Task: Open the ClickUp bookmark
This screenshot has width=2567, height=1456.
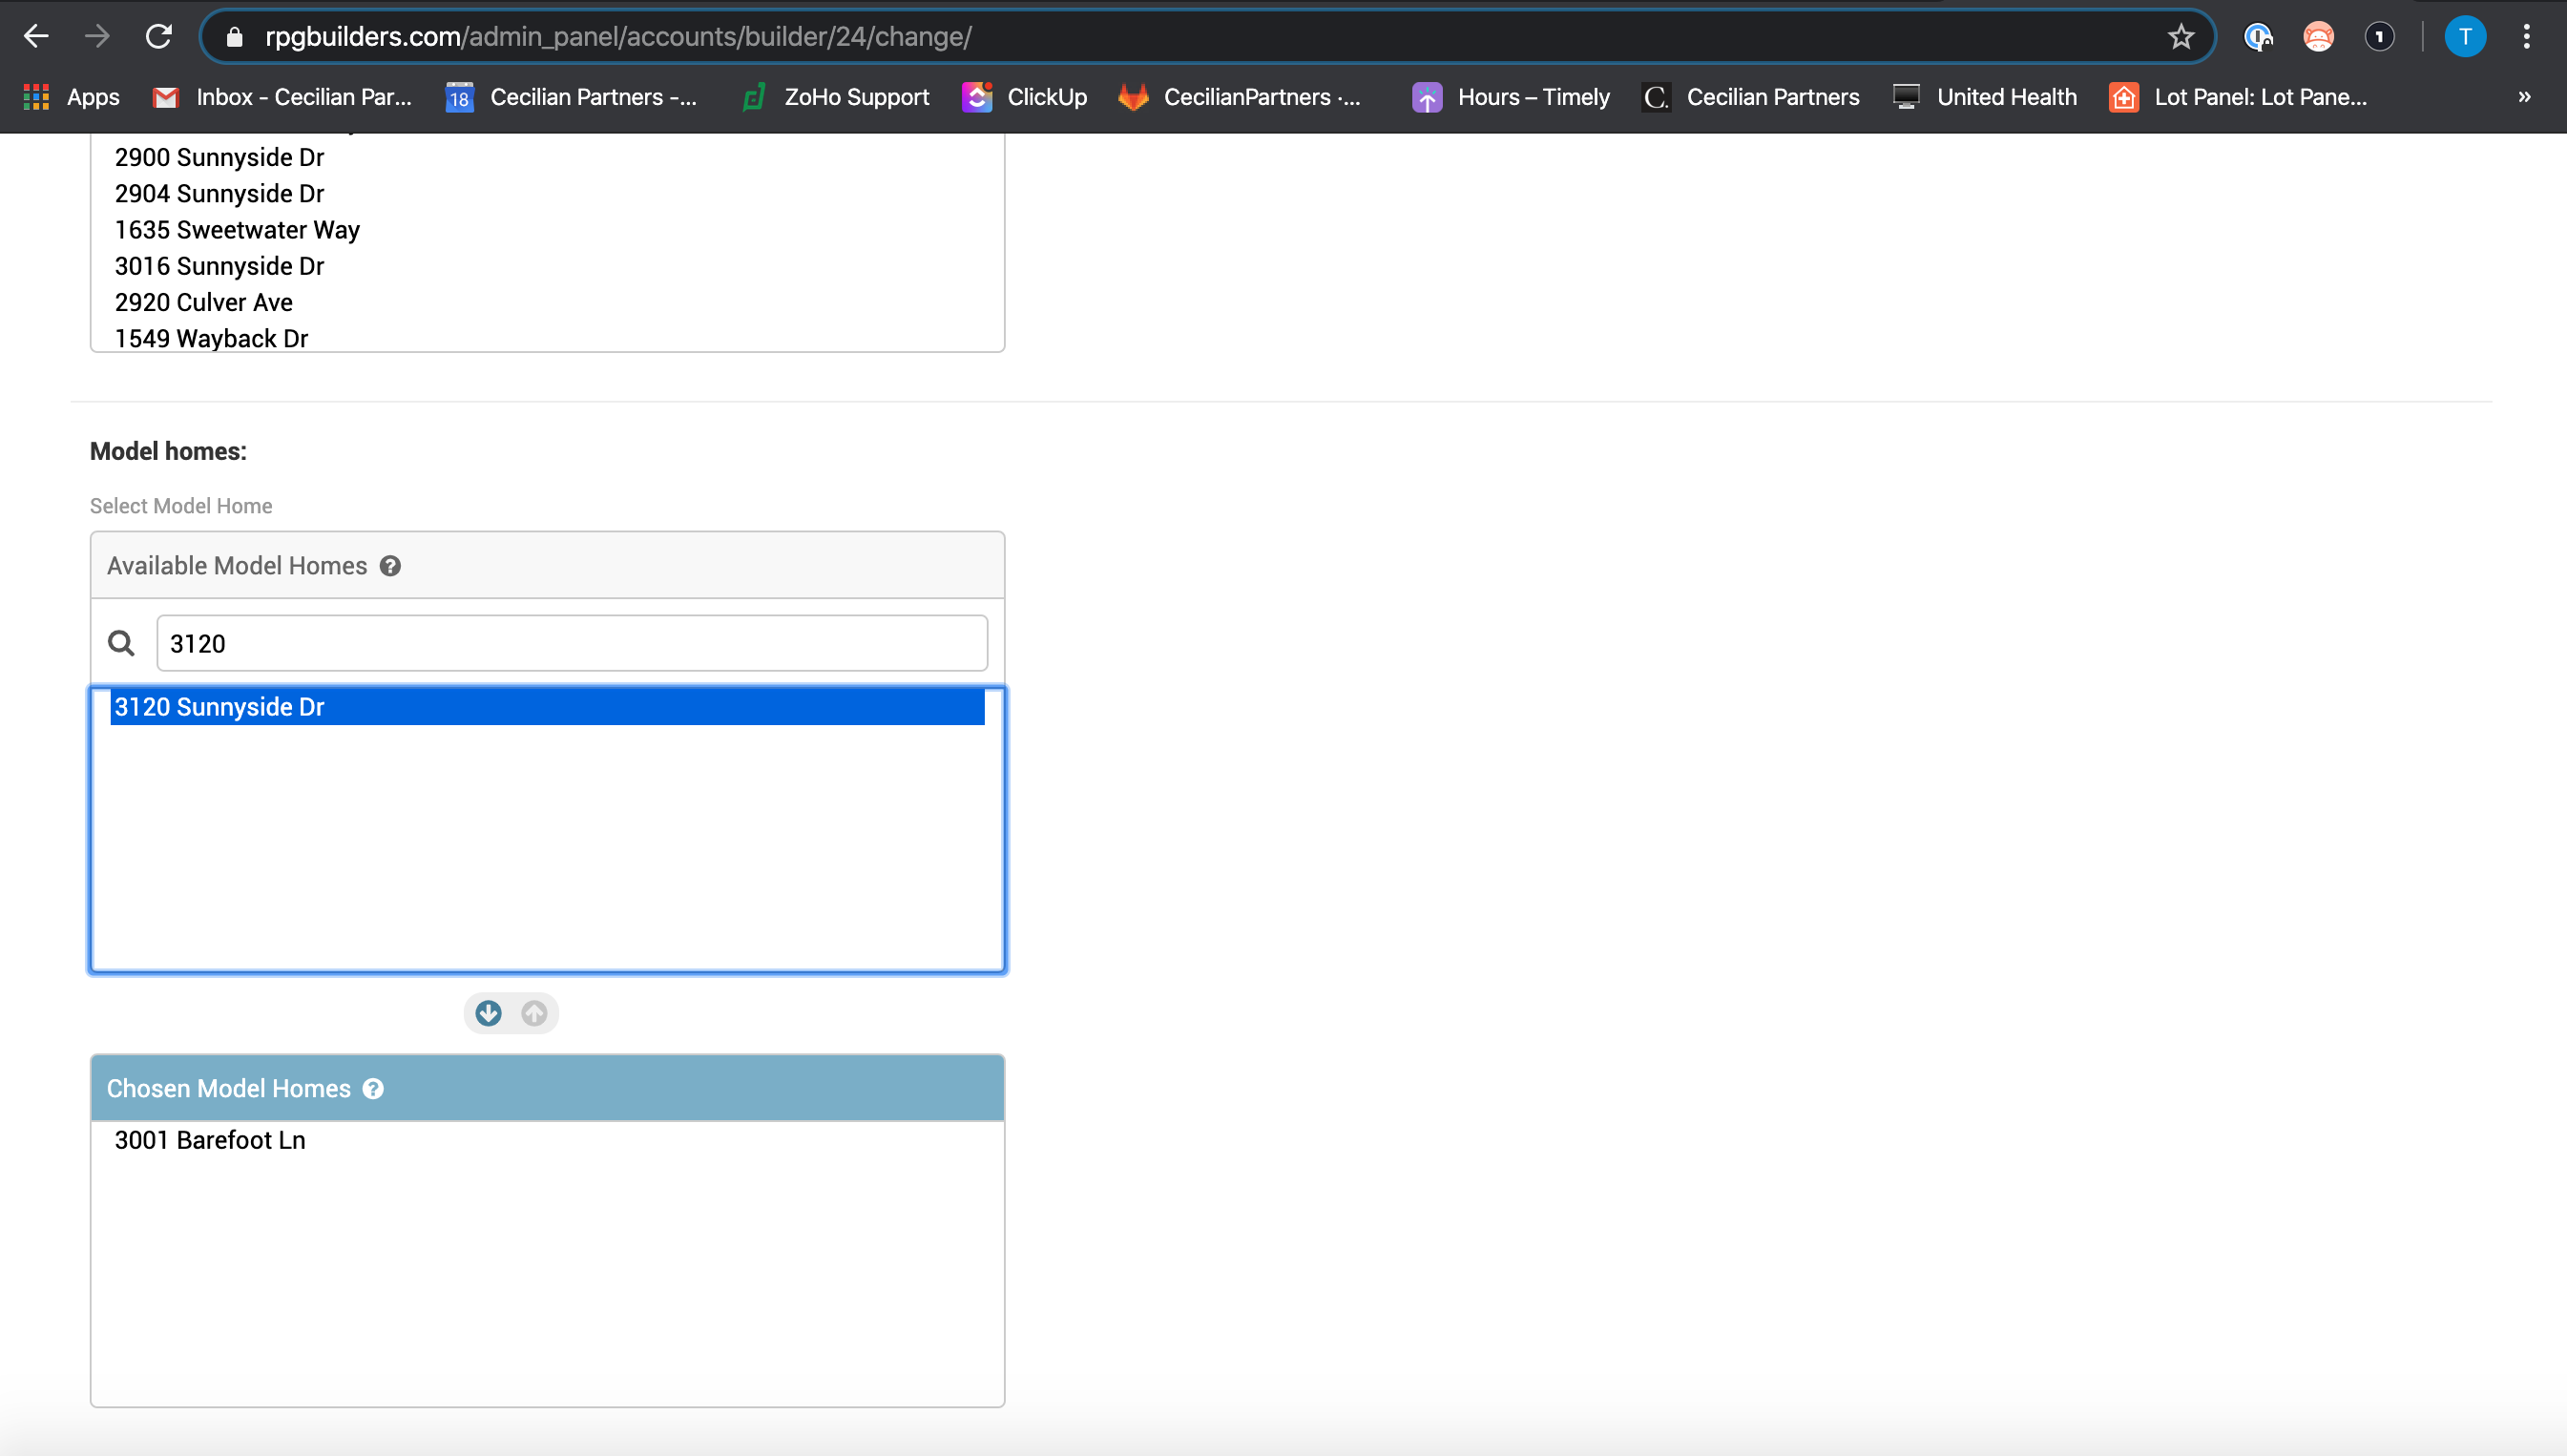Action: (x=1025, y=97)
